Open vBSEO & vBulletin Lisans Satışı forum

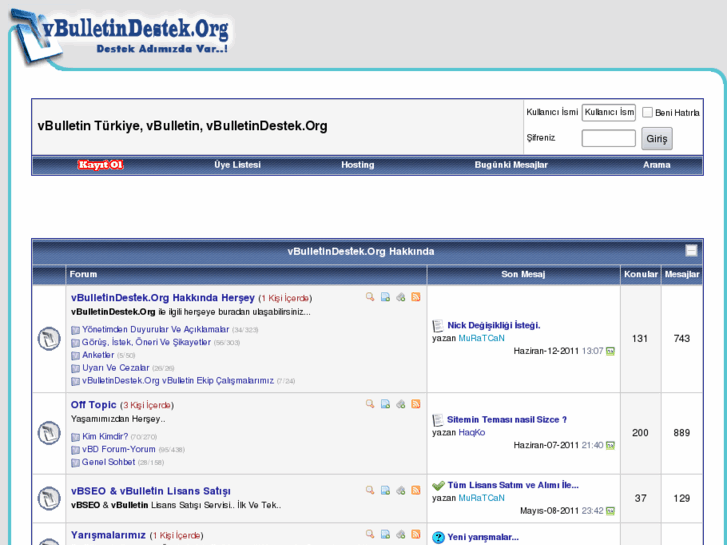(151, 491)
